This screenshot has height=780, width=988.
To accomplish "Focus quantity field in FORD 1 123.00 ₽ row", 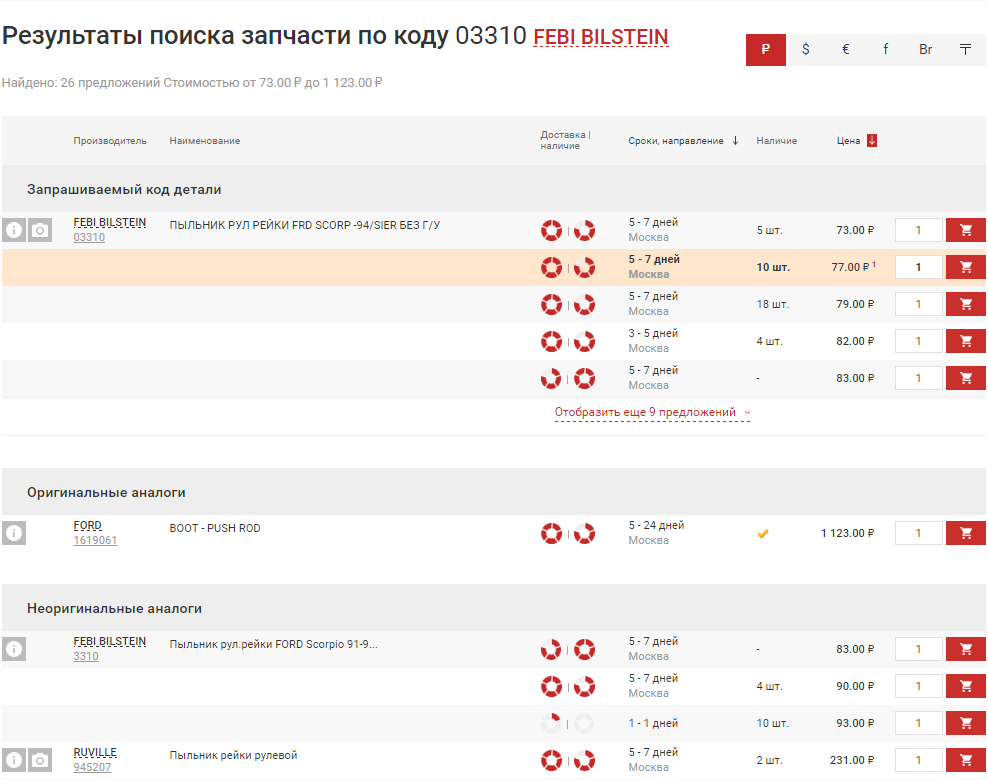I will 919,533.
